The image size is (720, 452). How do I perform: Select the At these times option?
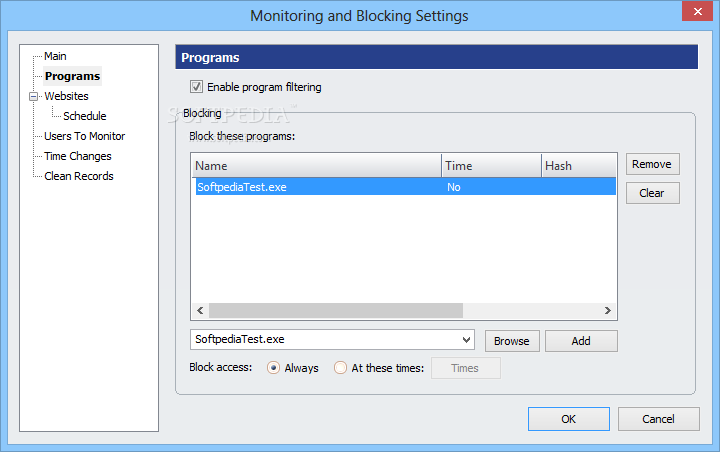340,368
